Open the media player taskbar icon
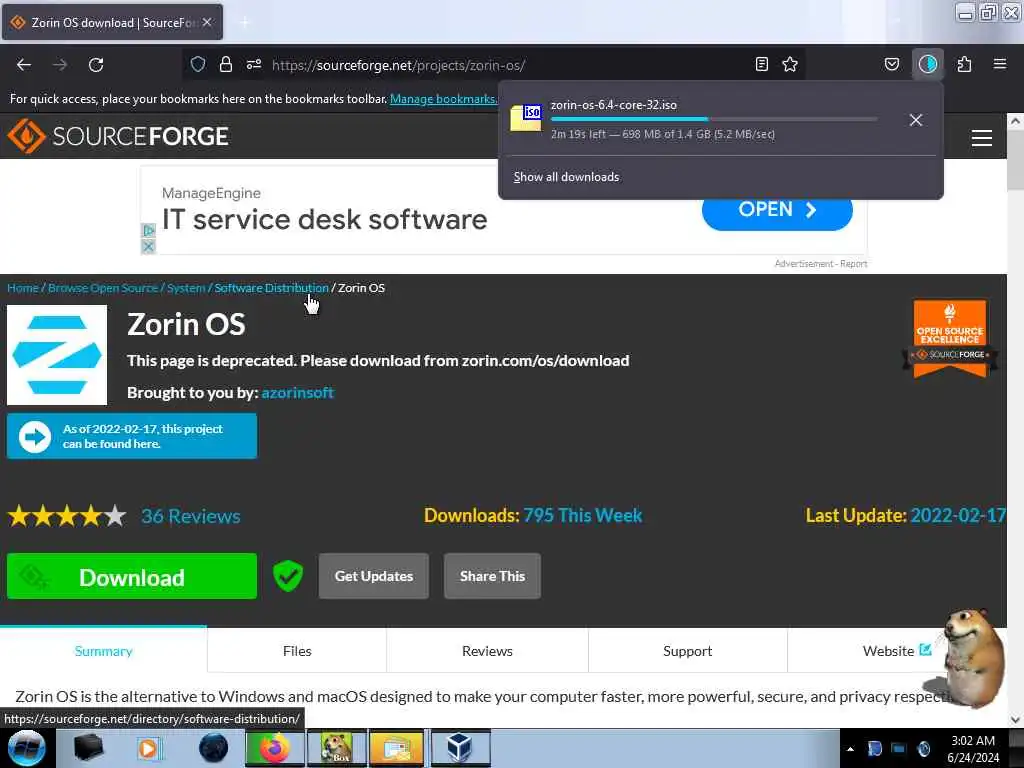 click(x=148, y=748)
